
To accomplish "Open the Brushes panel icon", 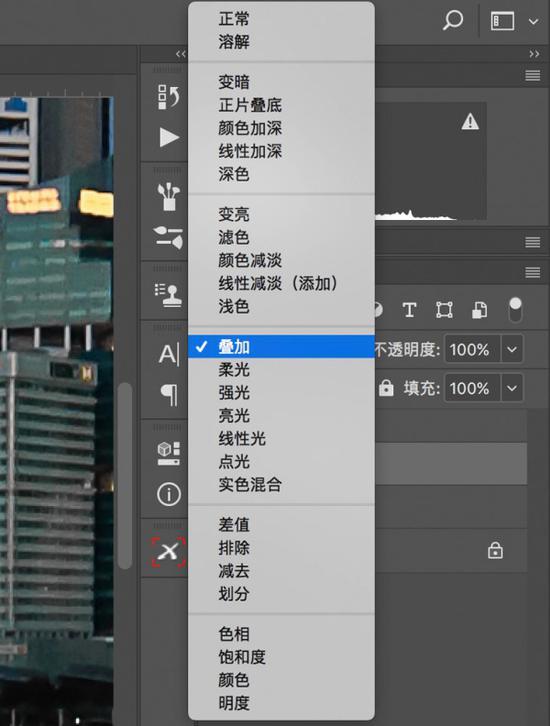I will (x=169, y=197).
